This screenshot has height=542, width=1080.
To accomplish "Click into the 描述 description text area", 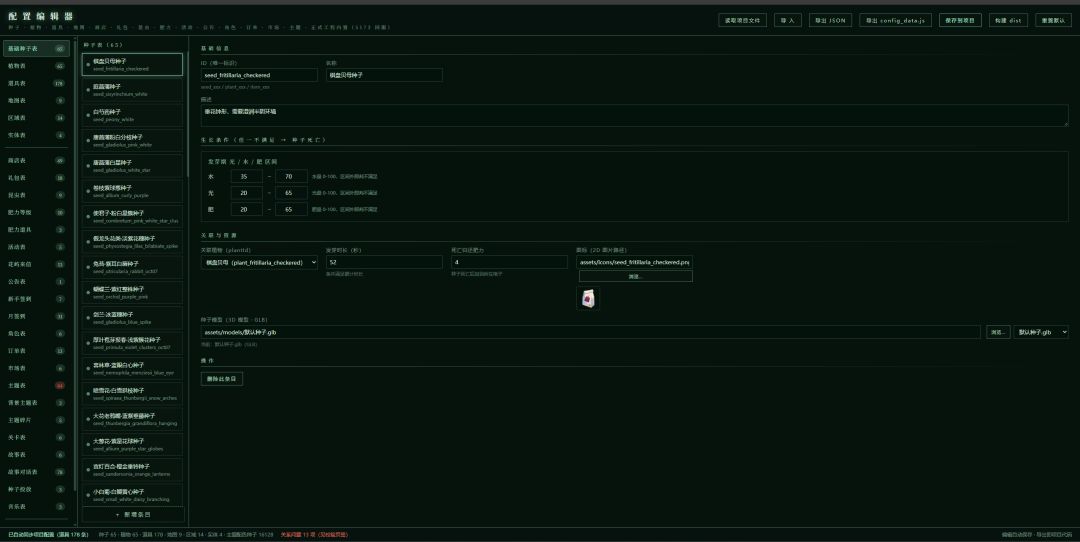I will (x=634, y=115).
